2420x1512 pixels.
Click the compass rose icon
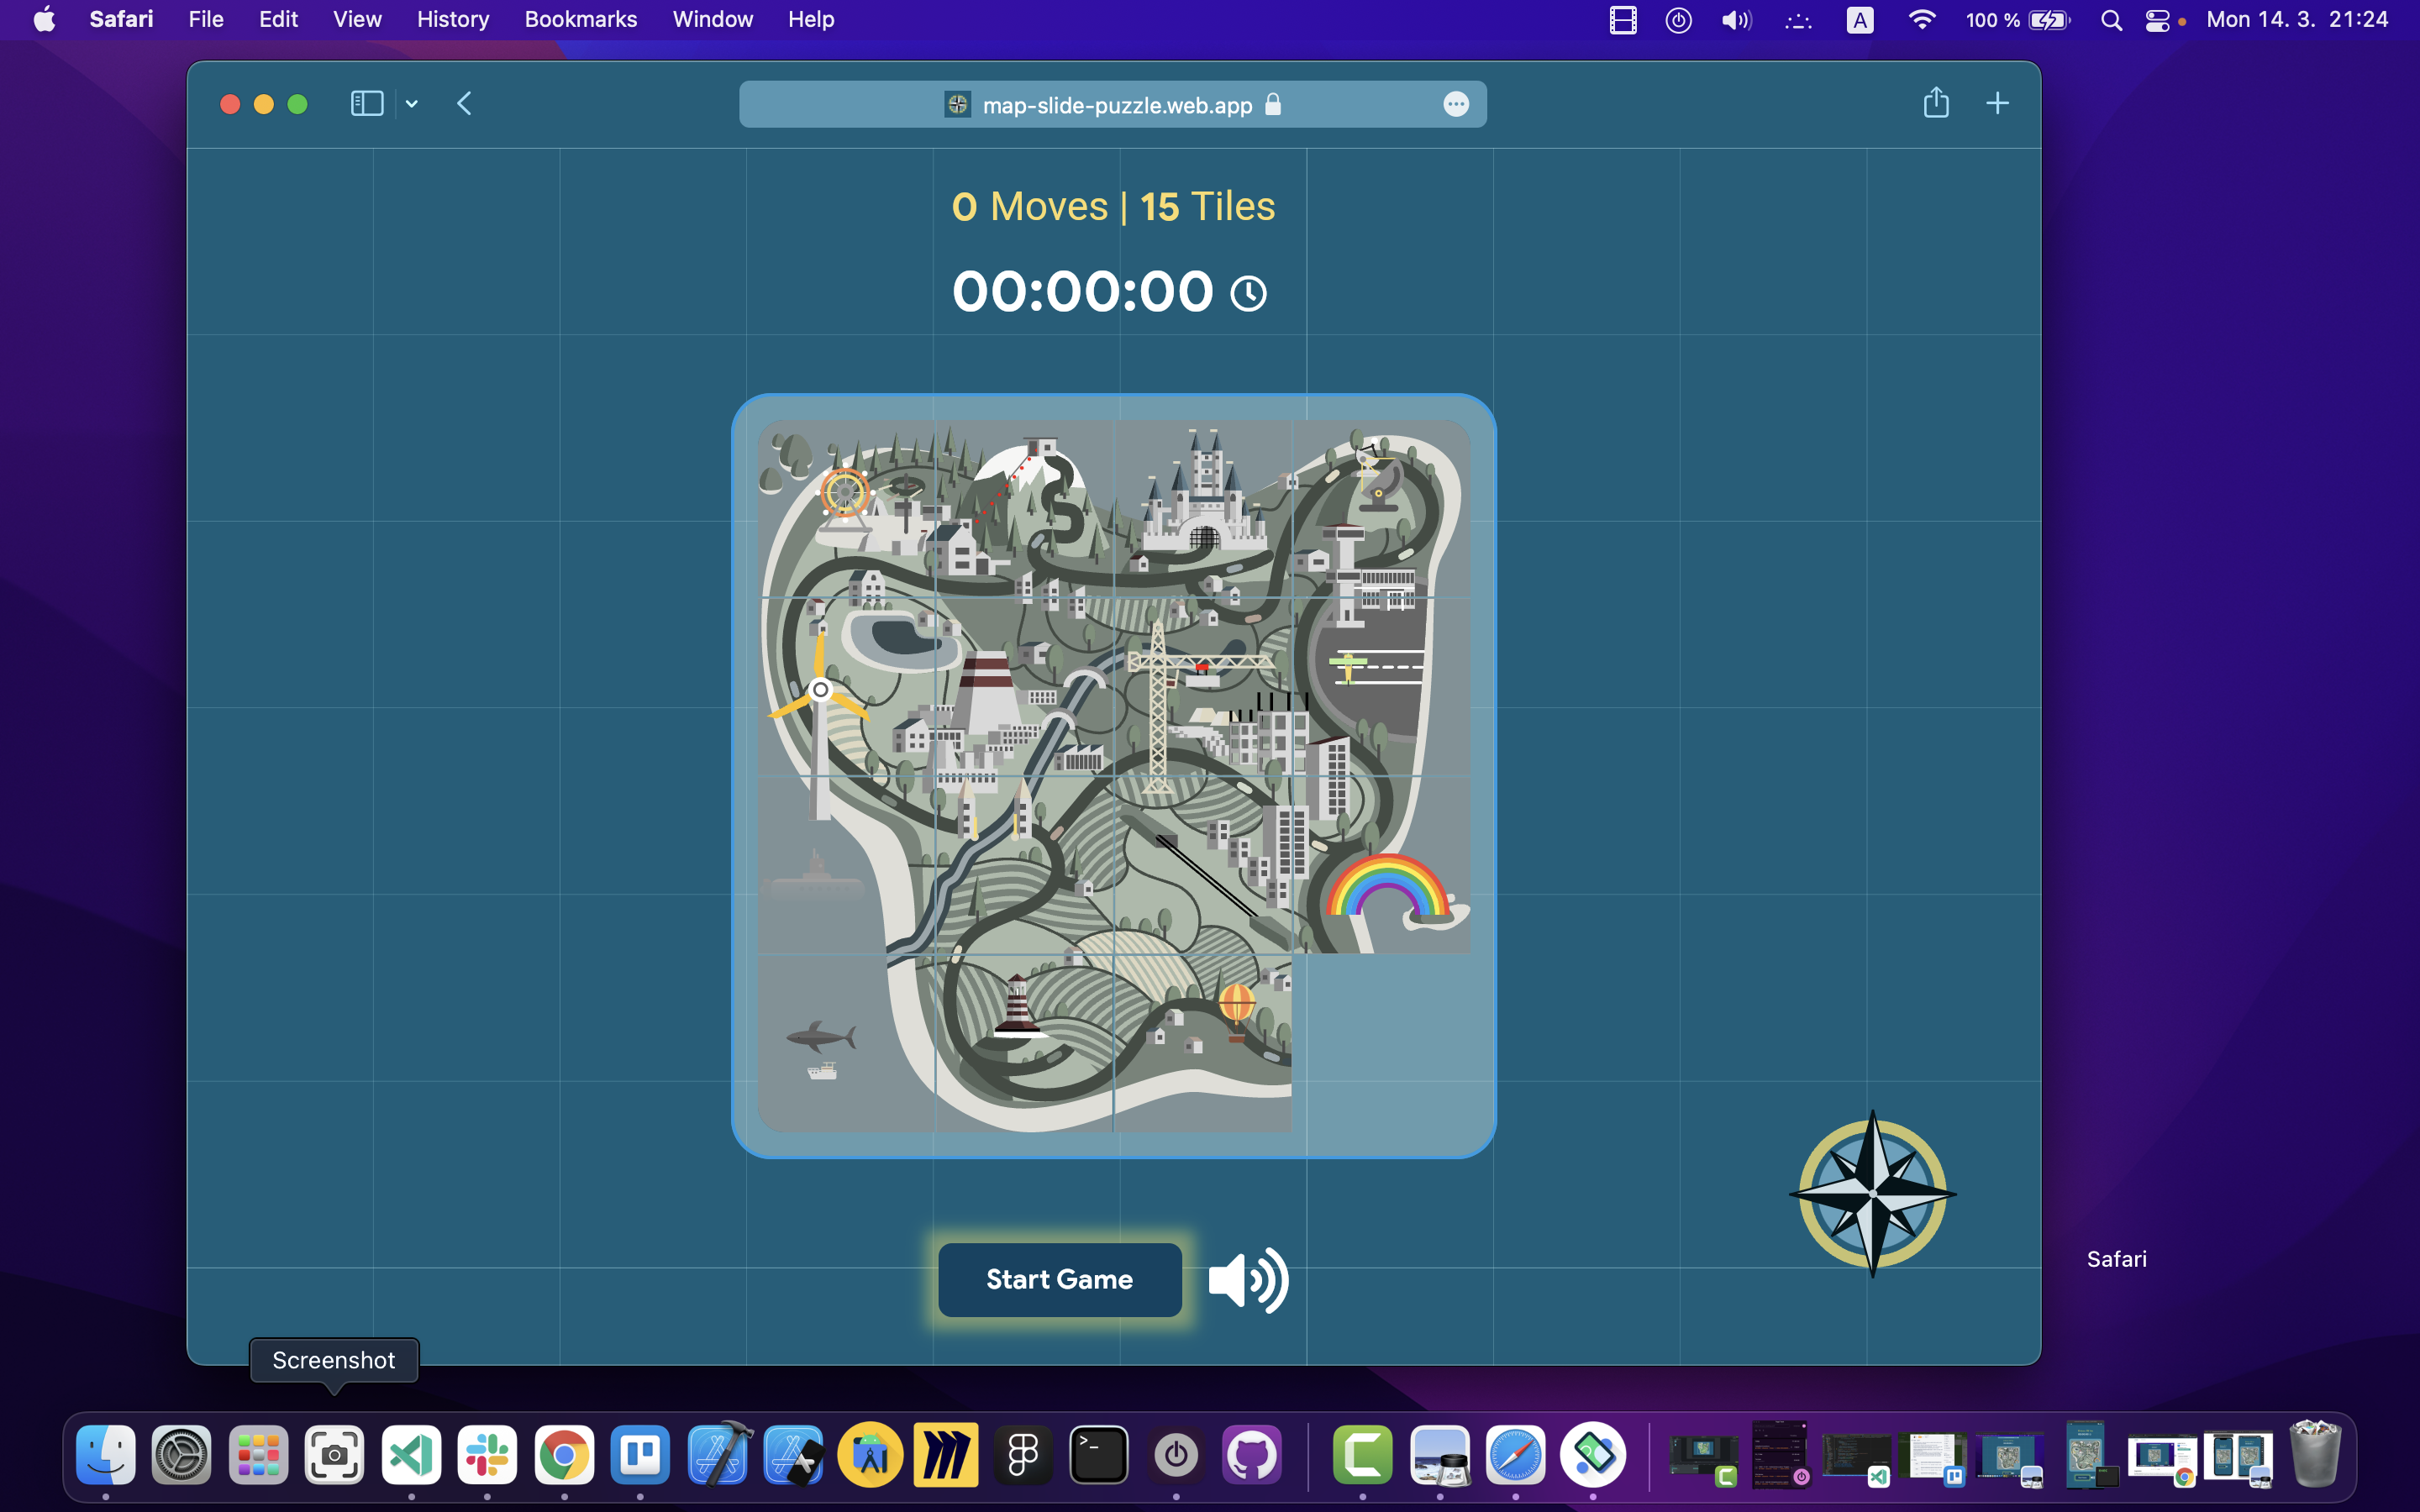pos(1872,1193)
